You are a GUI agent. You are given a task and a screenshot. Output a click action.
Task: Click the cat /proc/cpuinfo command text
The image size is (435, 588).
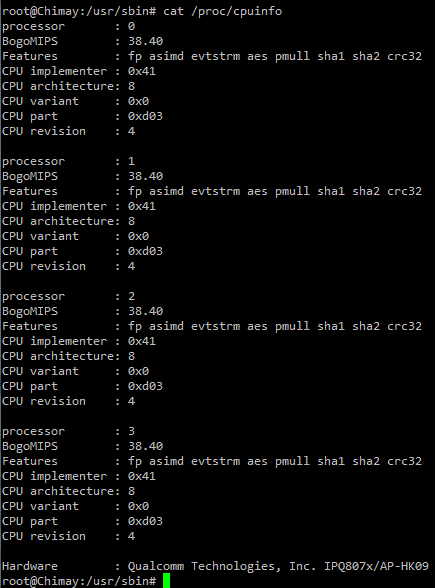pyautogui.click(x=222, y=11)
